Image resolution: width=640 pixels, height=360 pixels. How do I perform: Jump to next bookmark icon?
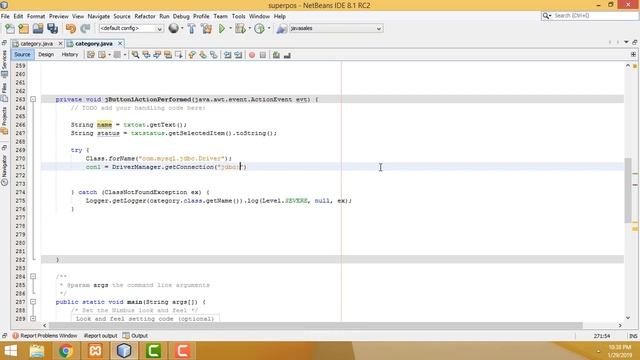tap(203, 55)
